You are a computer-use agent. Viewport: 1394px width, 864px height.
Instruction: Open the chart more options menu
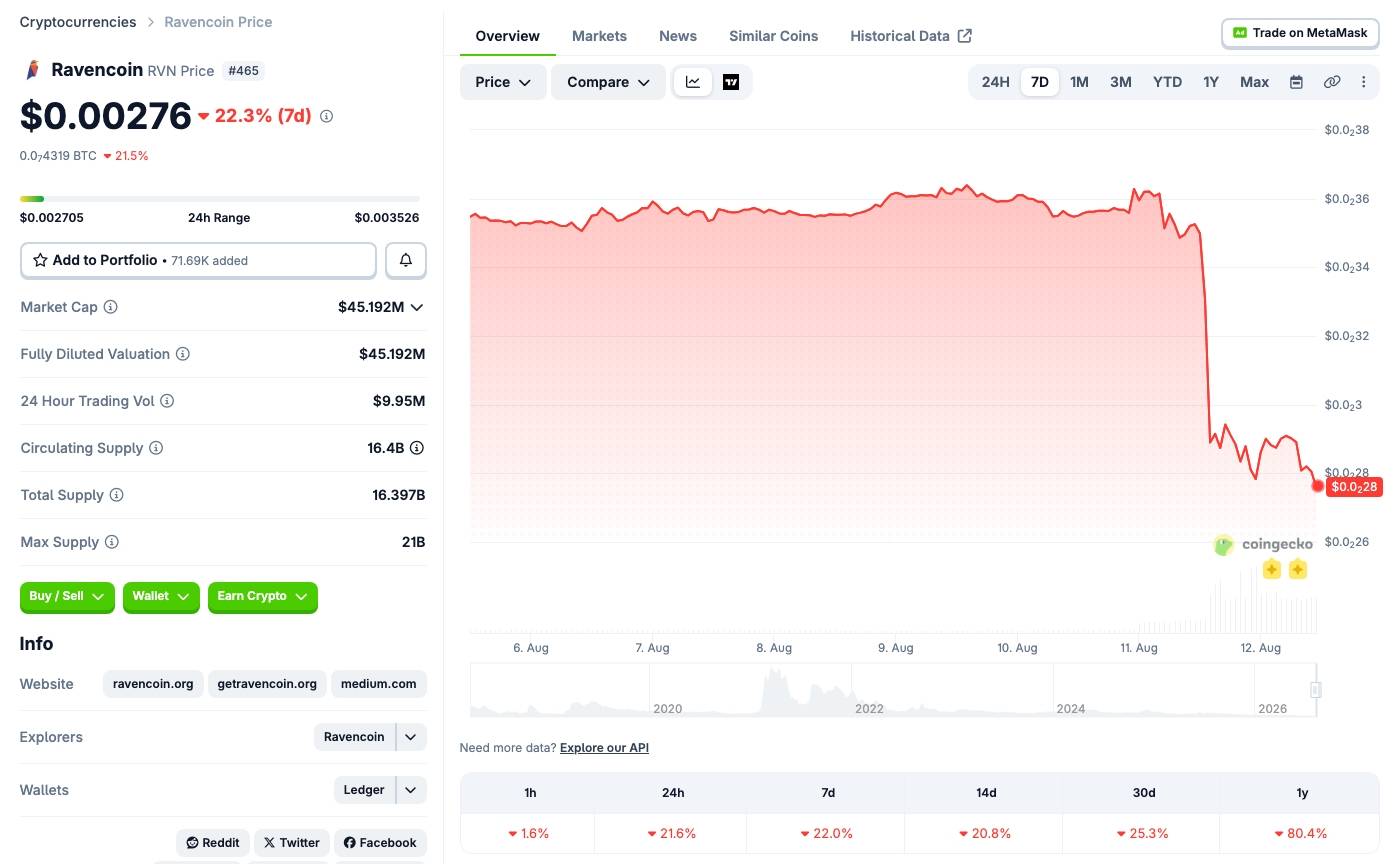click(1363, 82)
